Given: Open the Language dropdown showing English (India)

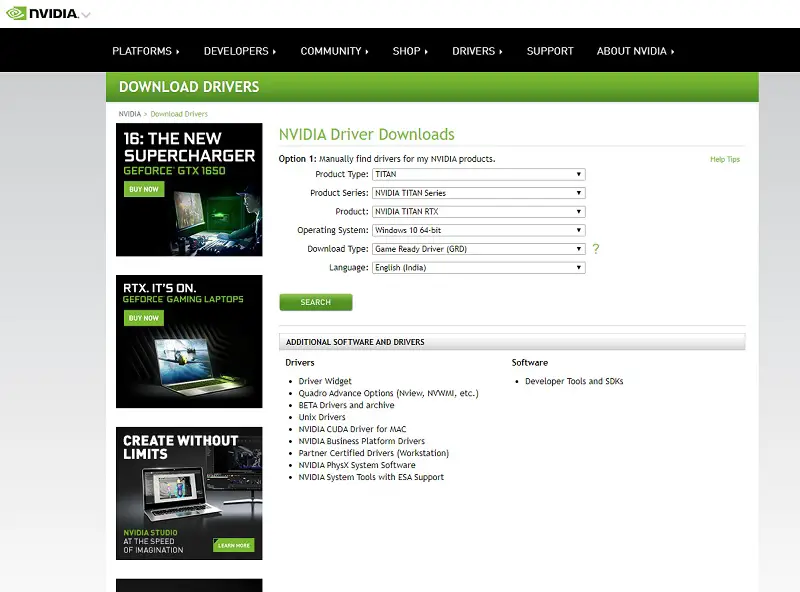Looking at the screenshot, I should pos(479,268).
